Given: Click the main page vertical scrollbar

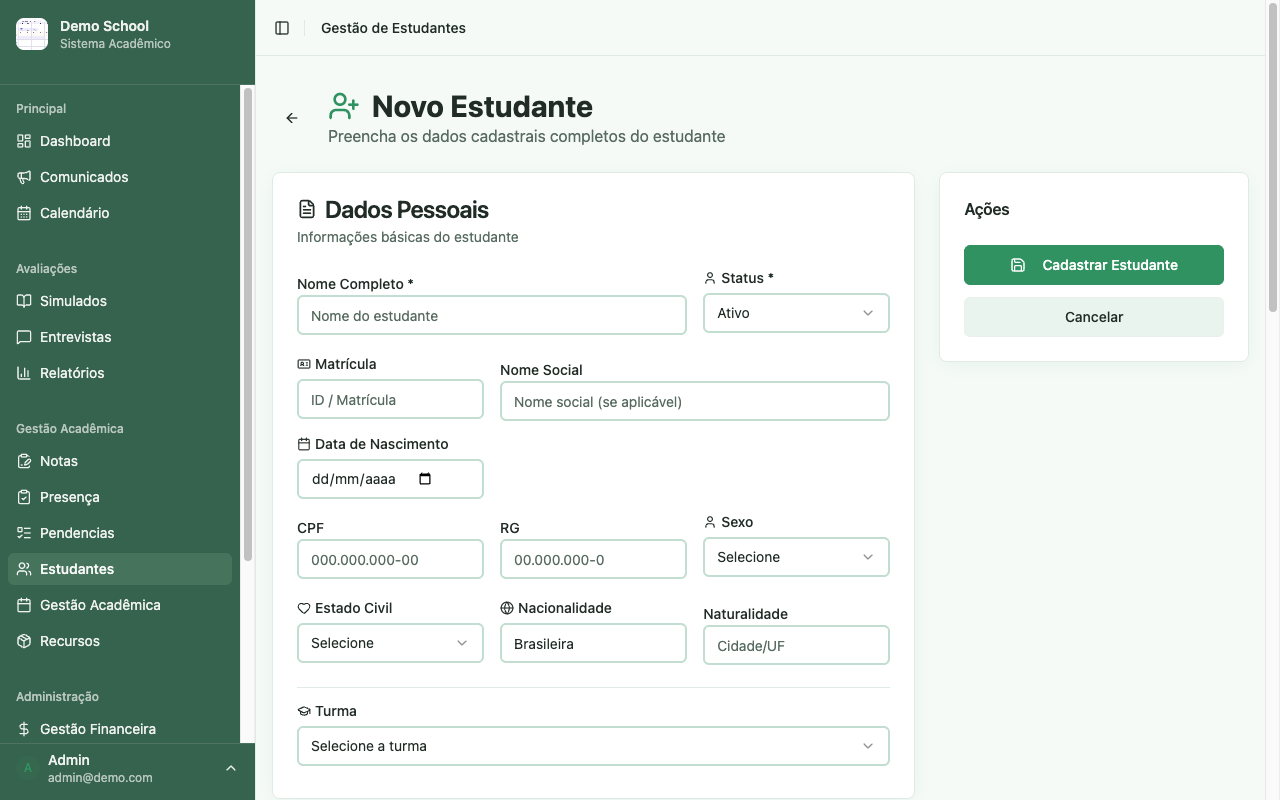Looking at the screenshot, I should [1273, 157].
